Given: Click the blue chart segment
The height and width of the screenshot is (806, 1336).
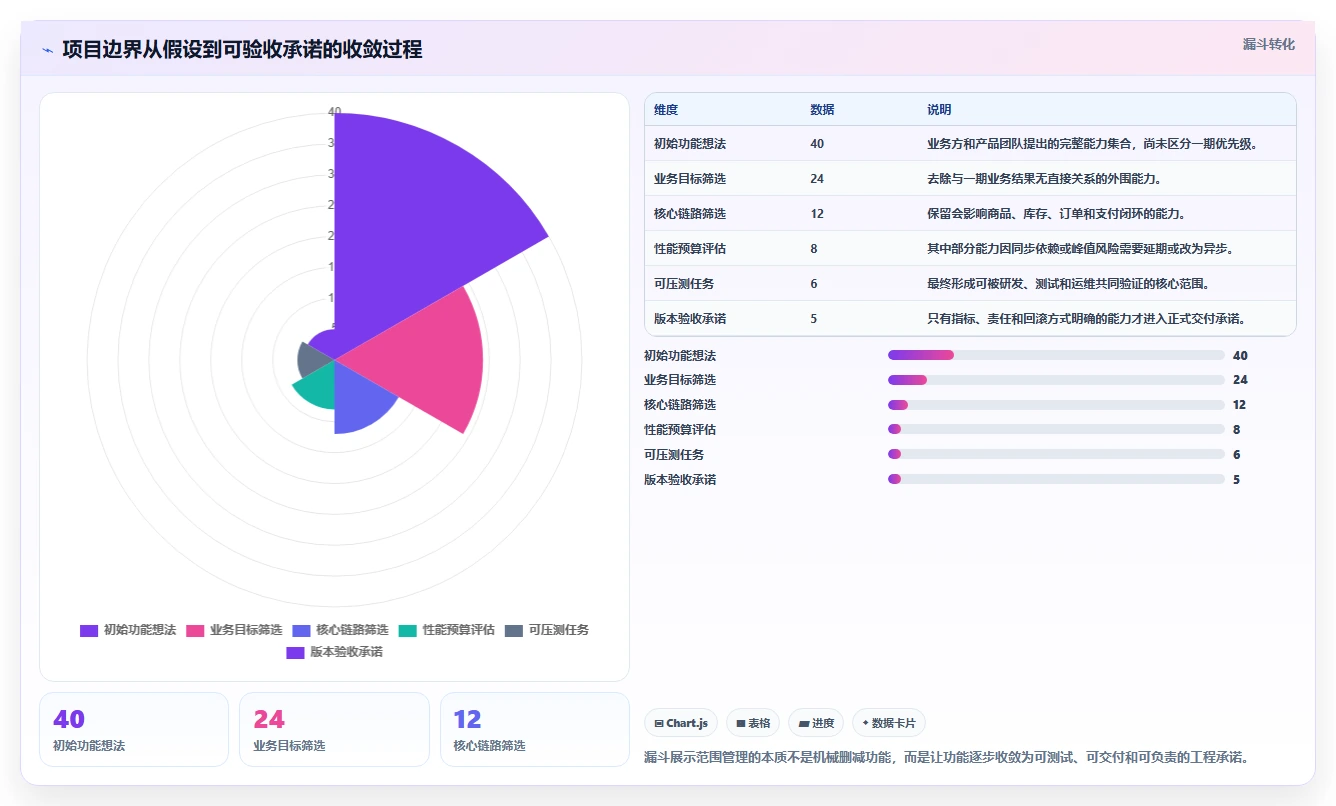Looking at the screenshot, I should [358, 400].
